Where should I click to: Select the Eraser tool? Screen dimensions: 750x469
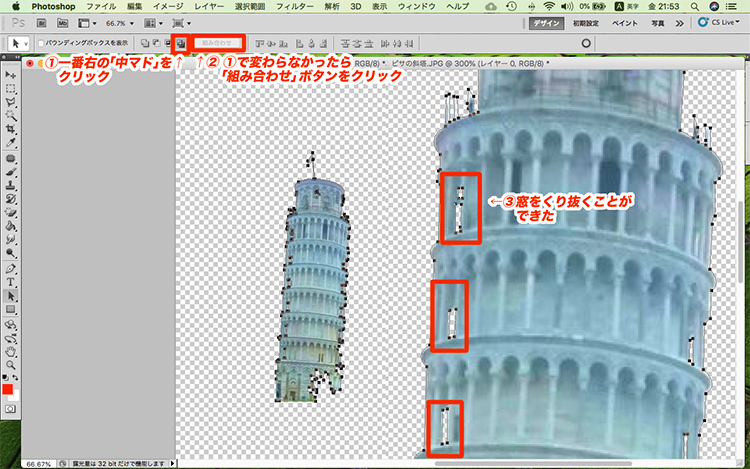pyautogui.click(x=10, y=212)
